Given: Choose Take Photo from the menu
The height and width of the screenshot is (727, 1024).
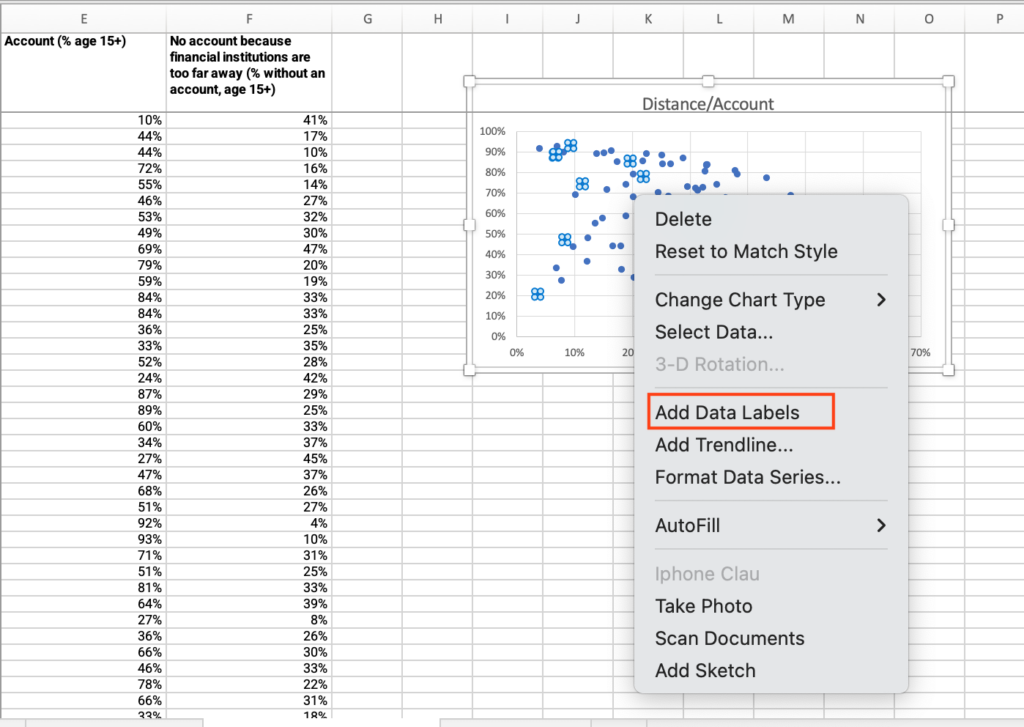Looking at the screenshot, I should (x=703, y=606).
